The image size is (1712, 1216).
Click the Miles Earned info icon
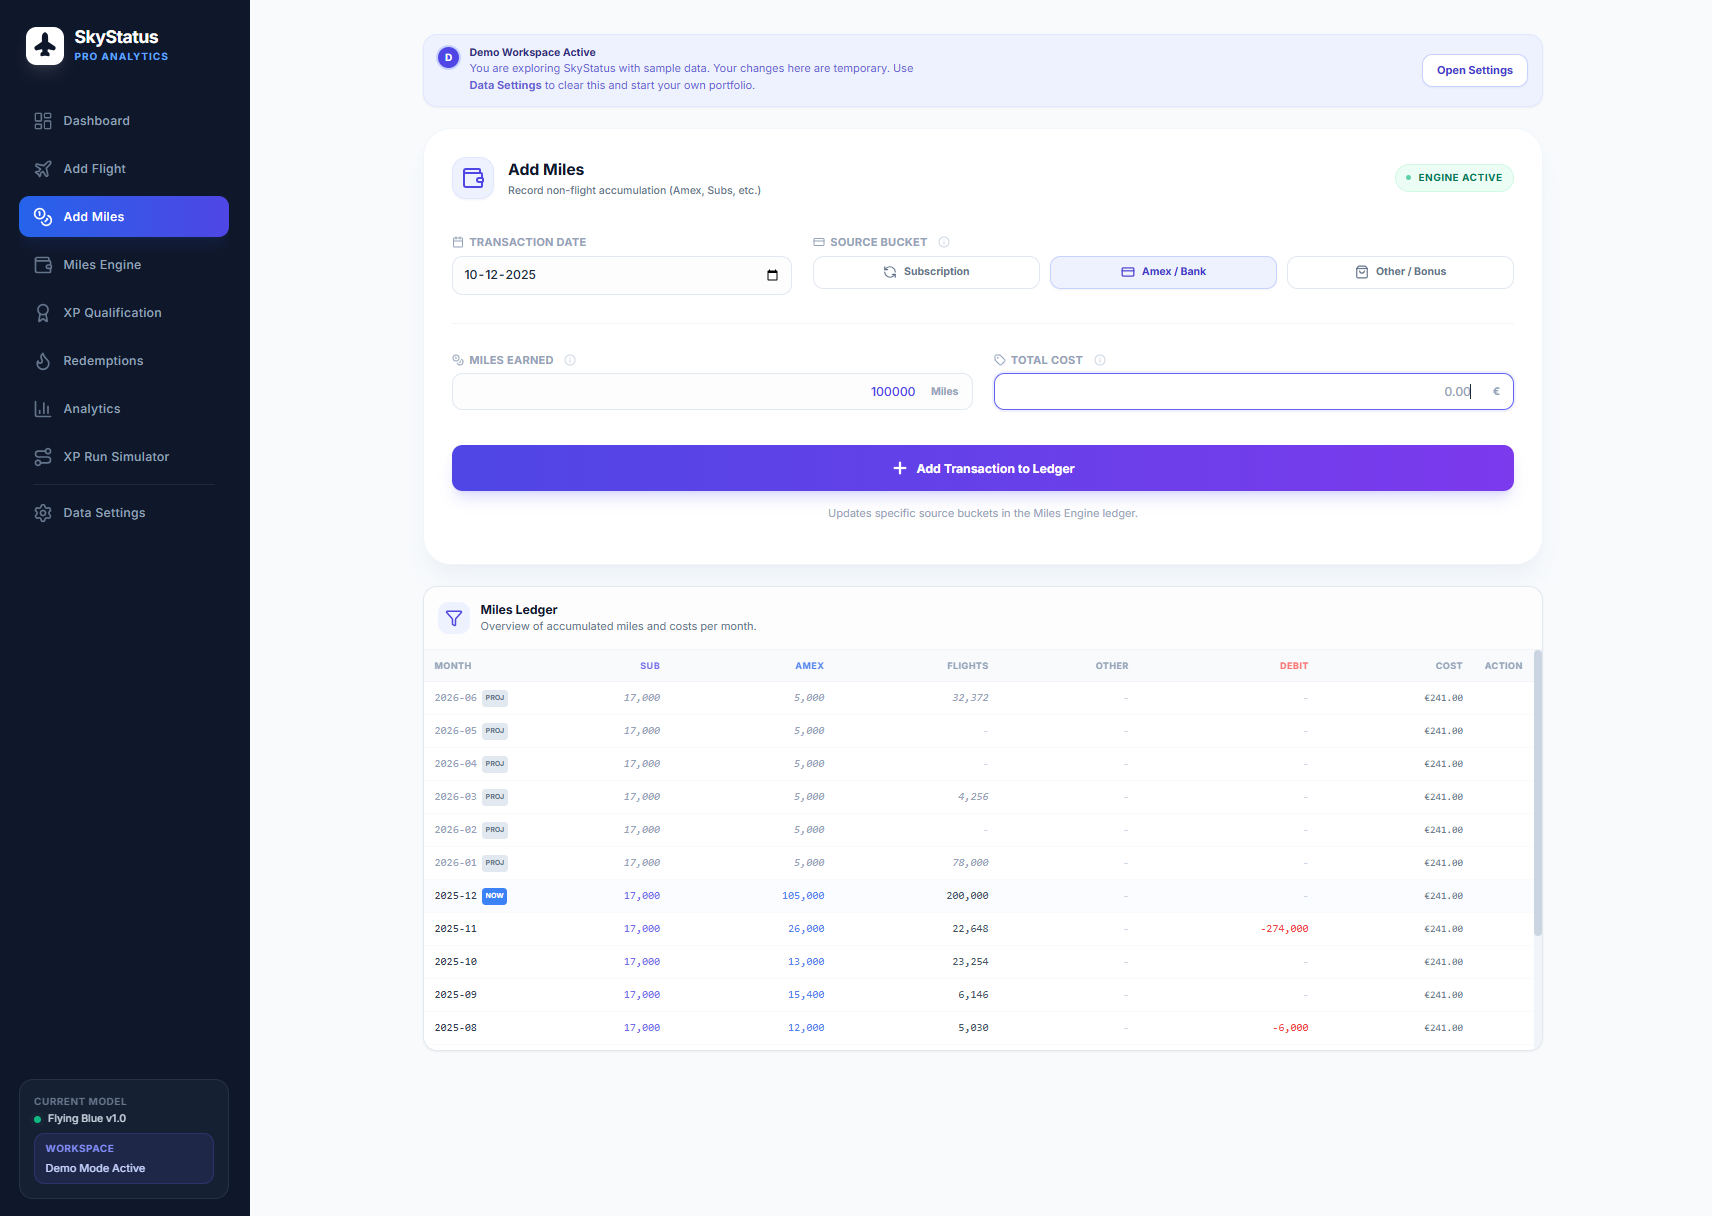pos(570,360)
